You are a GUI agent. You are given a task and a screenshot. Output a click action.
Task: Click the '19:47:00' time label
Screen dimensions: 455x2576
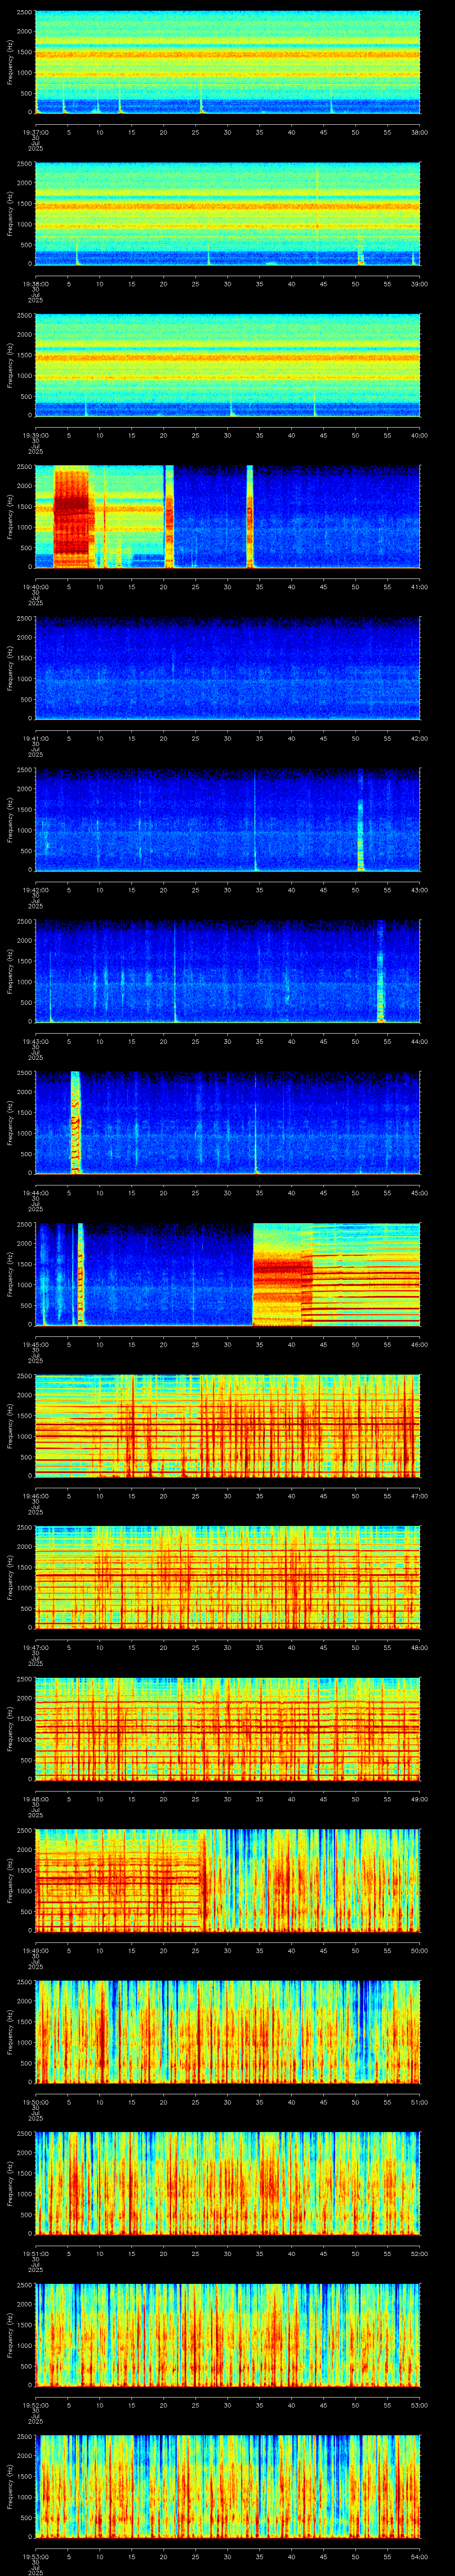click(36, 1648)
